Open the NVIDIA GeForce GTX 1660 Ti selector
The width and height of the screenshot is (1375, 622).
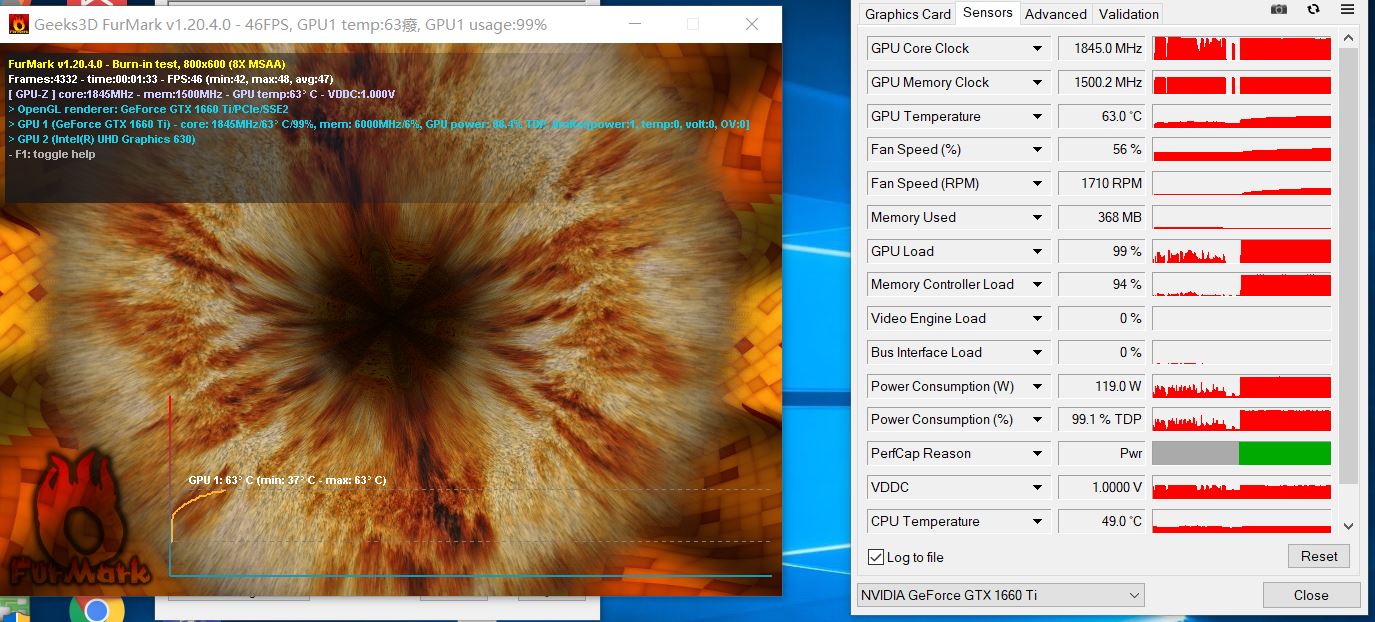[1000, 595]
